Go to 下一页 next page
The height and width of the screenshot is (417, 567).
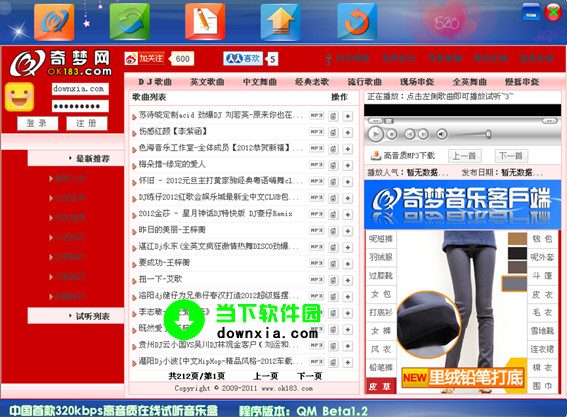pyautogui.click(x=310, y=376)
